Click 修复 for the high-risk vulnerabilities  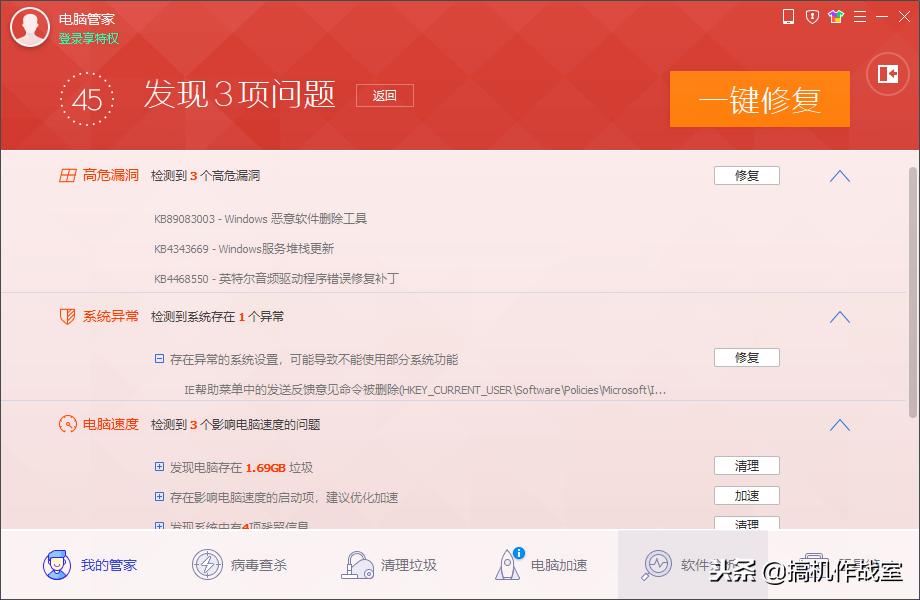click(746, 175)
